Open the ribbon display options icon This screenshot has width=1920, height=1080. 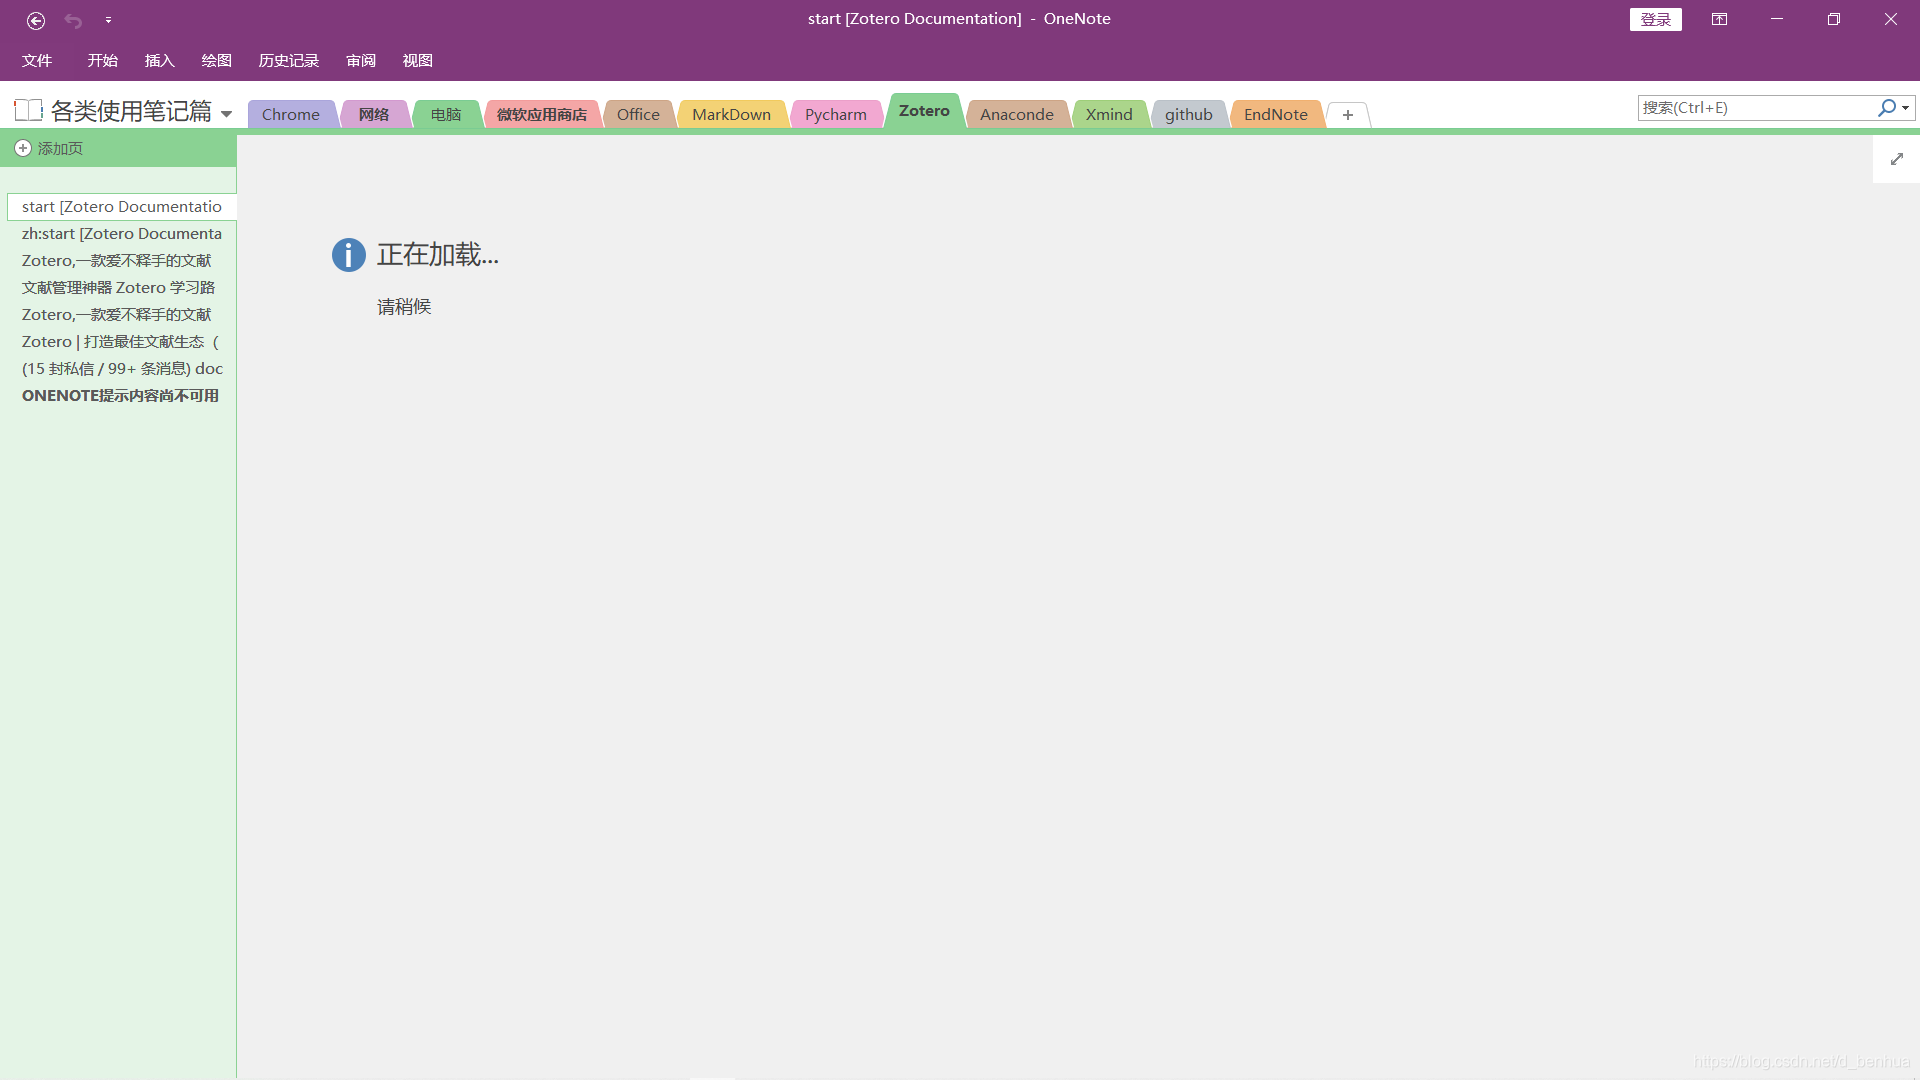point(1719,19)
